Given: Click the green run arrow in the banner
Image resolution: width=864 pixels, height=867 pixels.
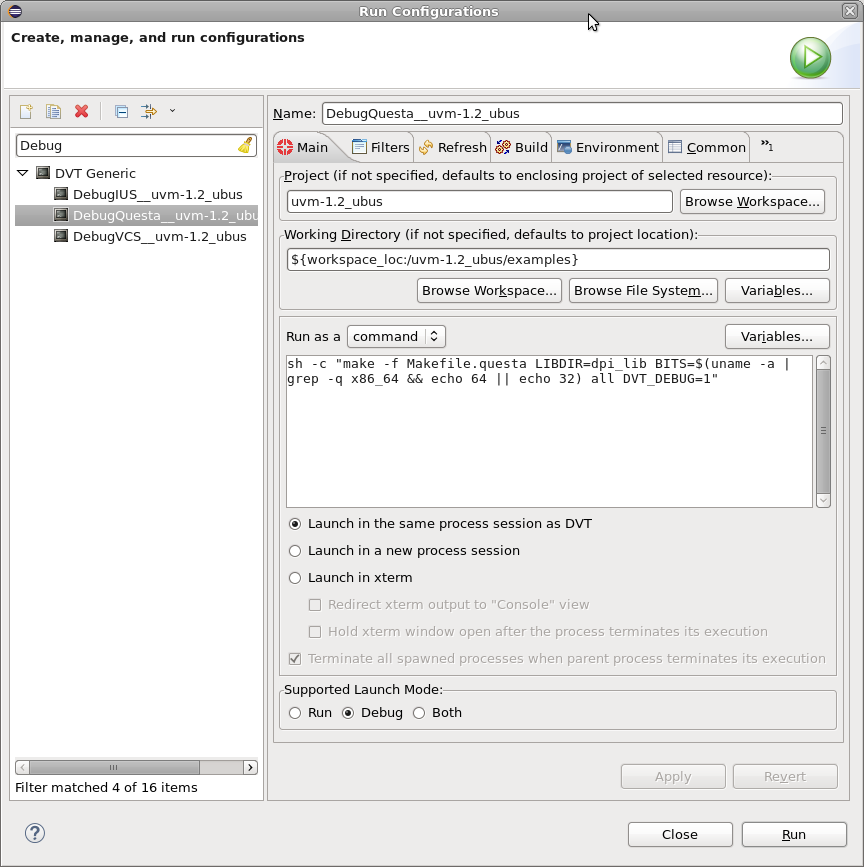Looking at the screenshot, I should (810, 58).
